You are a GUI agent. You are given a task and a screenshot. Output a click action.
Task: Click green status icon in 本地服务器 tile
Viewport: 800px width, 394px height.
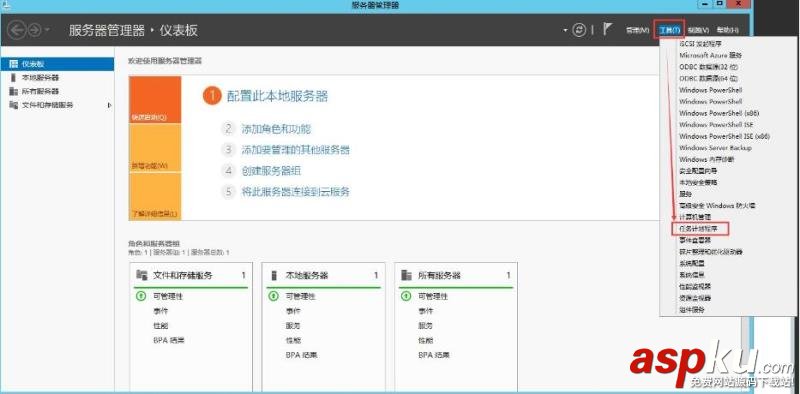click(x=273, y=296)
